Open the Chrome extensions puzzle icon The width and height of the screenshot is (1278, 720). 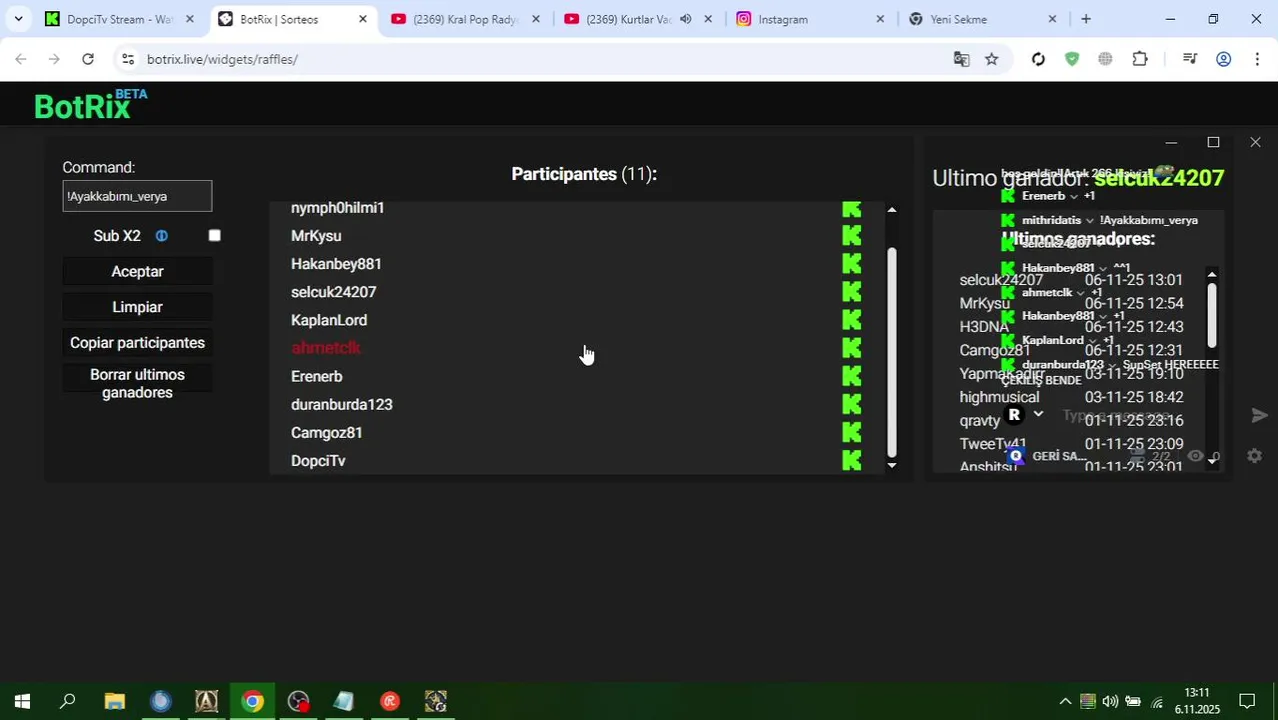(1140, 59)
